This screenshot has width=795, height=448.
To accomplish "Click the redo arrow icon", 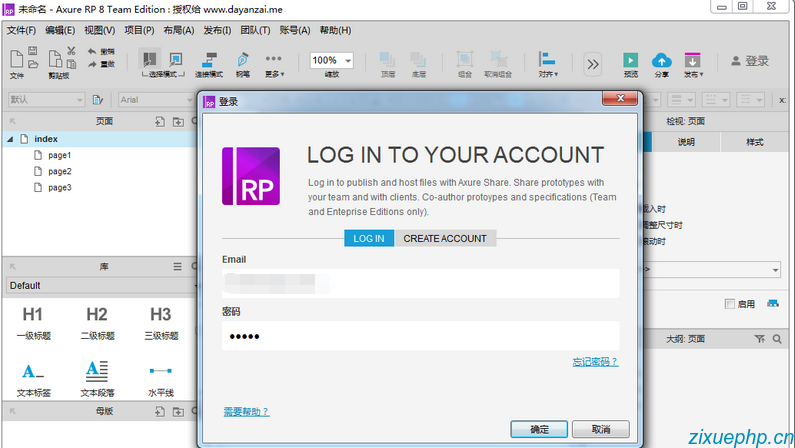I will coord(92,64).
